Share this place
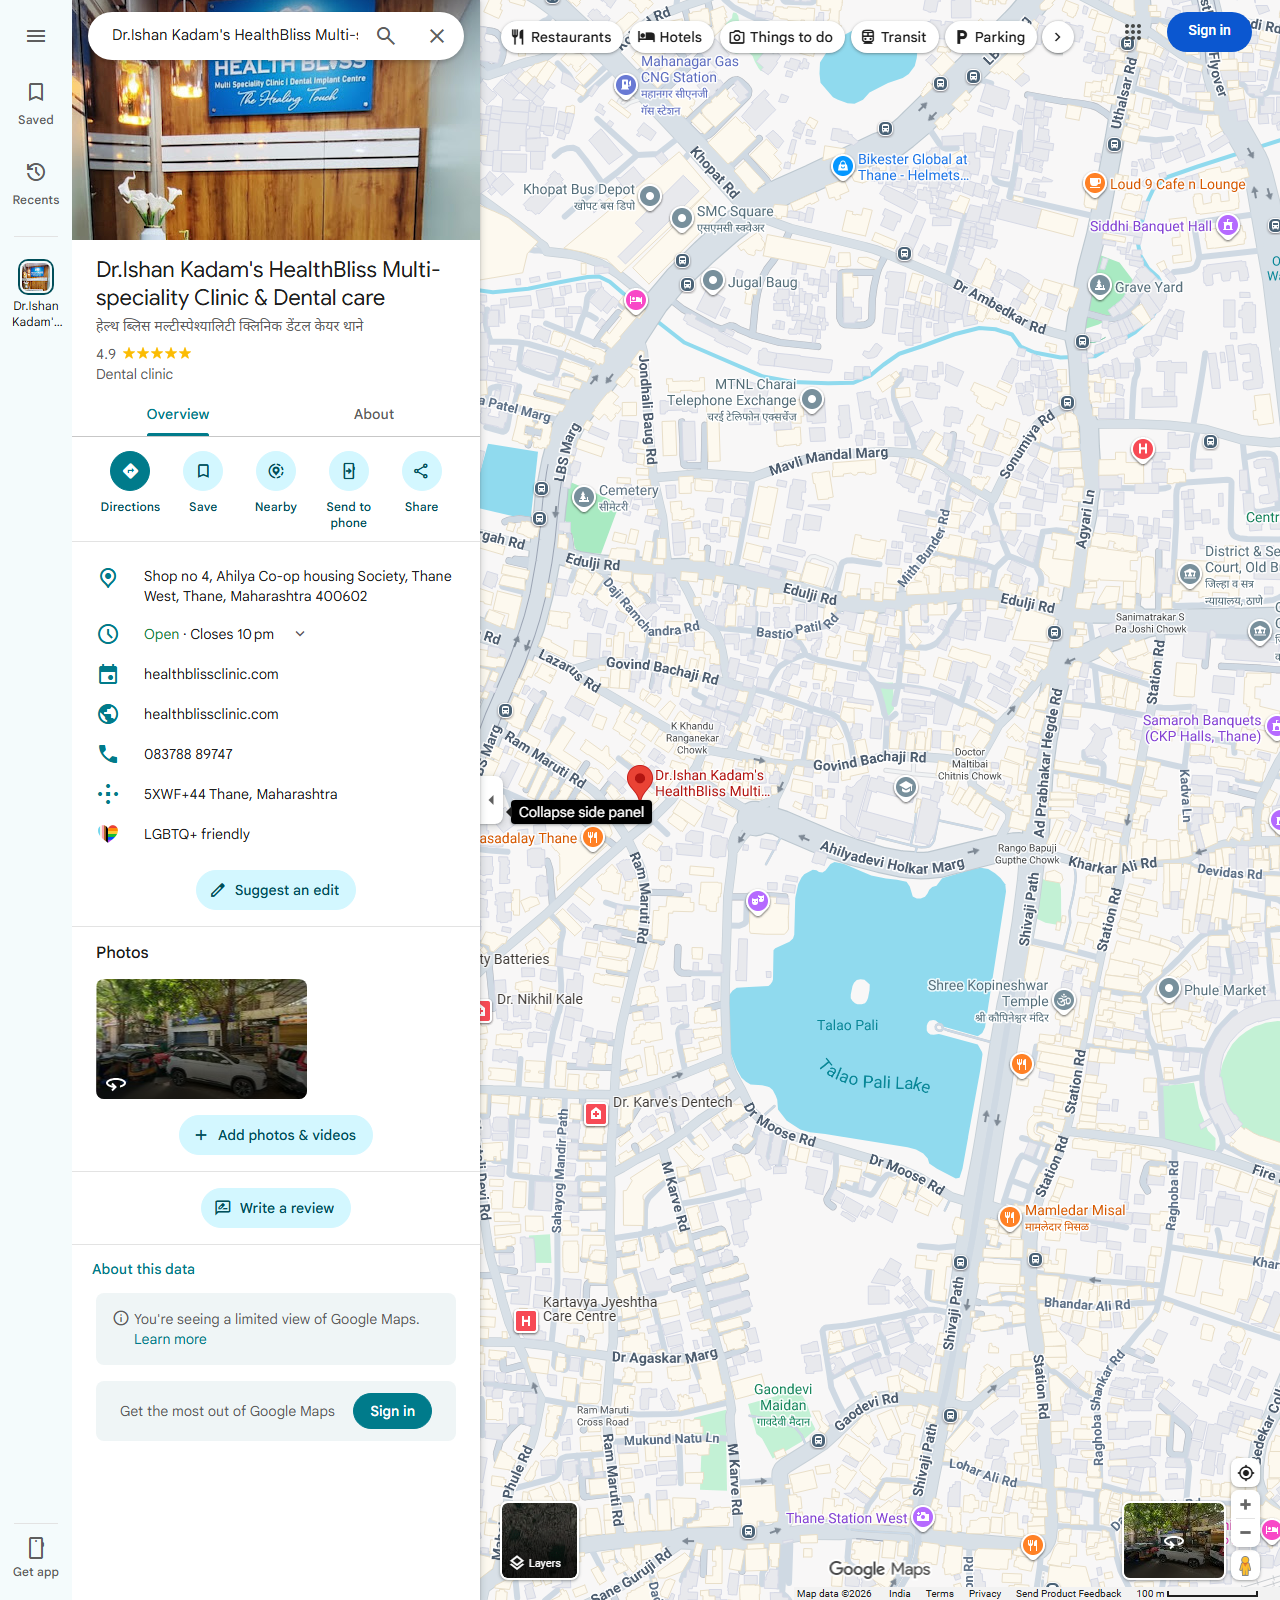Viewport: 1280px width, 1600px height. (421, 483)
